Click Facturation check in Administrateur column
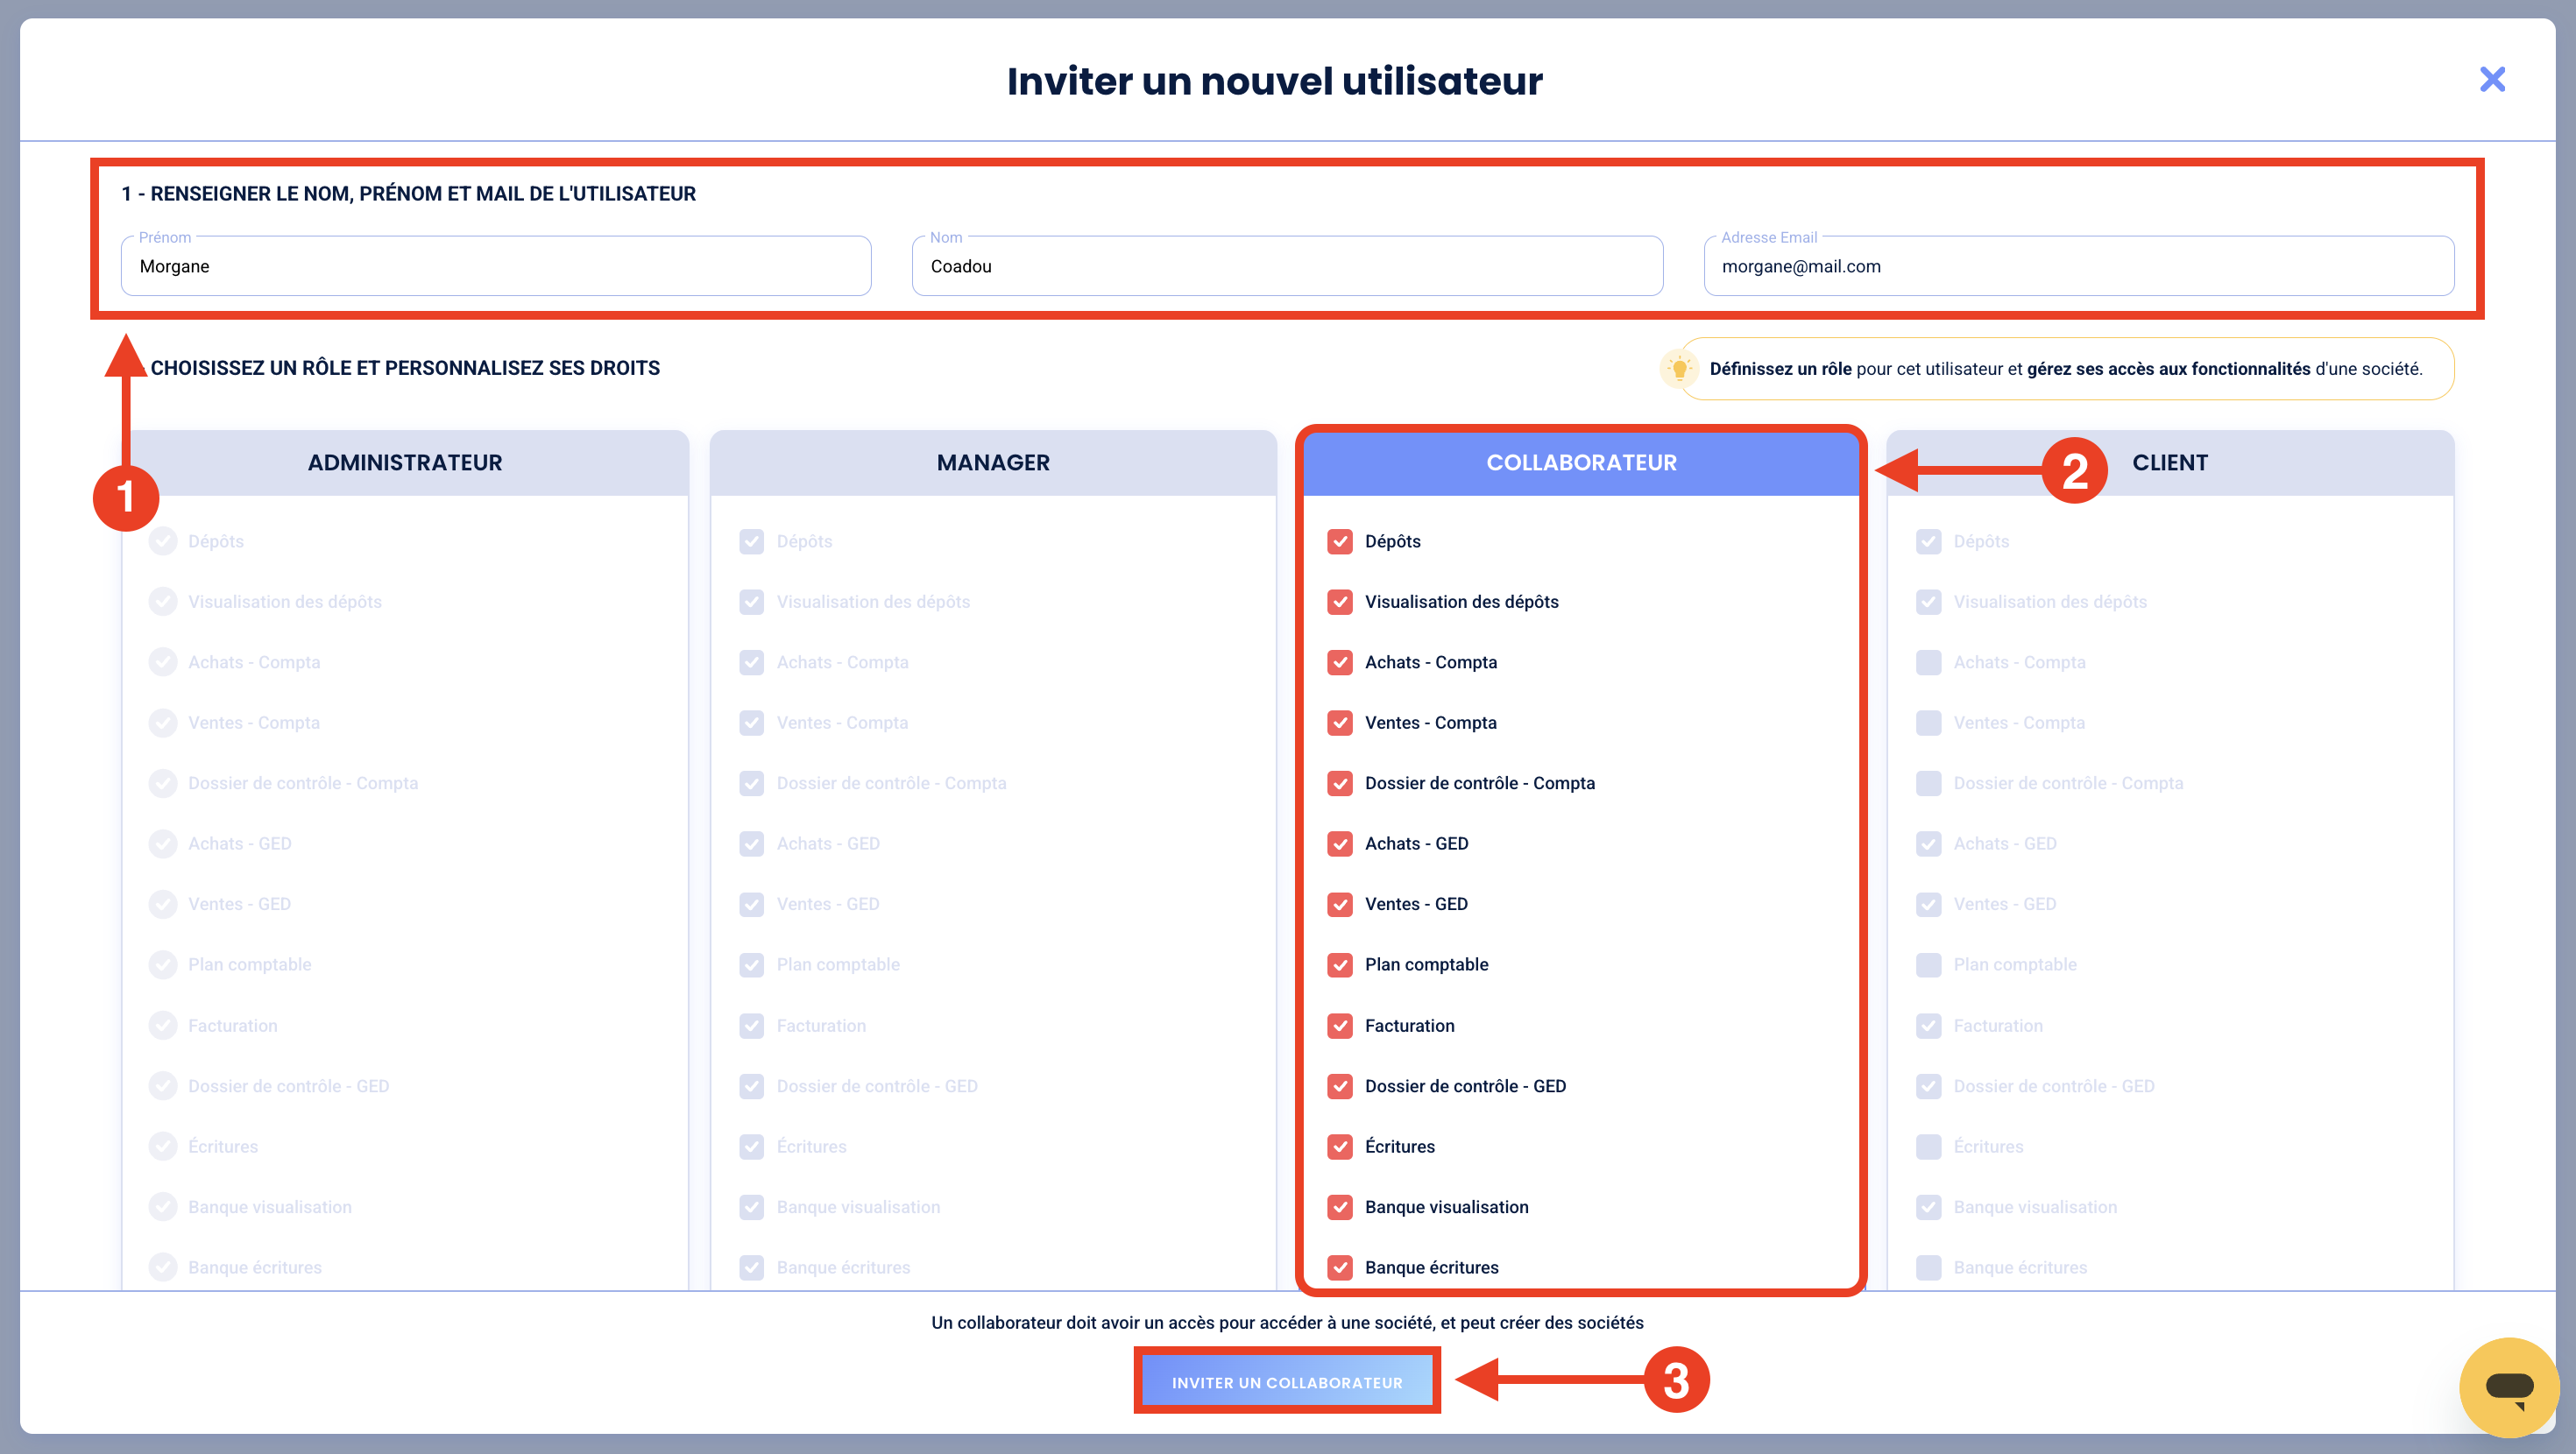 [x=163, y=1026]
